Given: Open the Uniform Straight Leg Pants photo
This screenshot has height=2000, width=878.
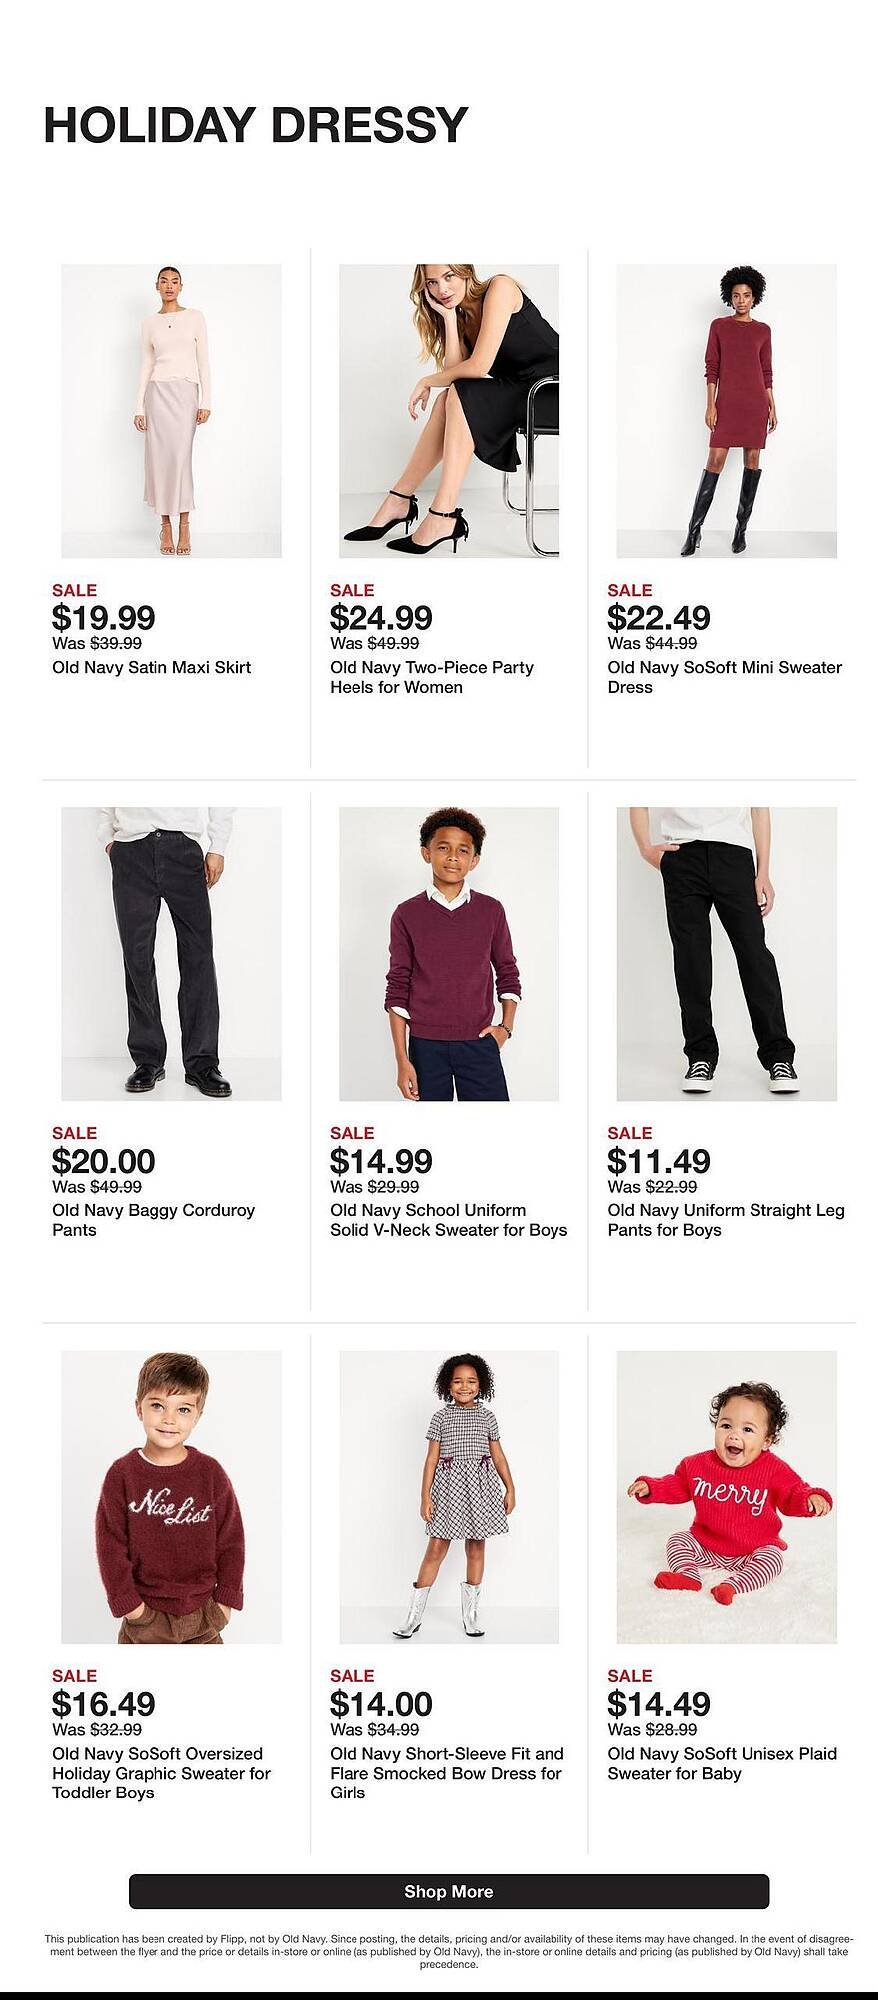Looking at the screenshot, I should tap(726, 954).
